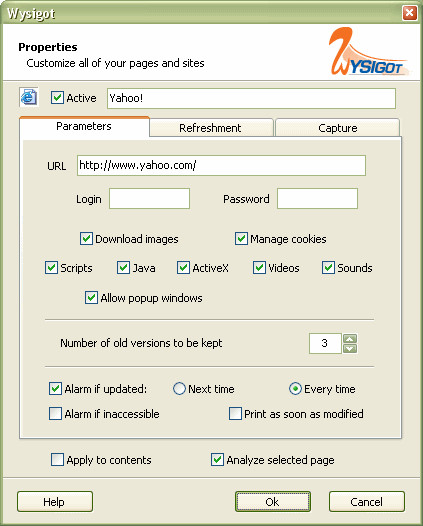Screen dimensions: 423x526
Task: Disable the Java checkbox
Action: pyautogui.click(x=123, y=268)
